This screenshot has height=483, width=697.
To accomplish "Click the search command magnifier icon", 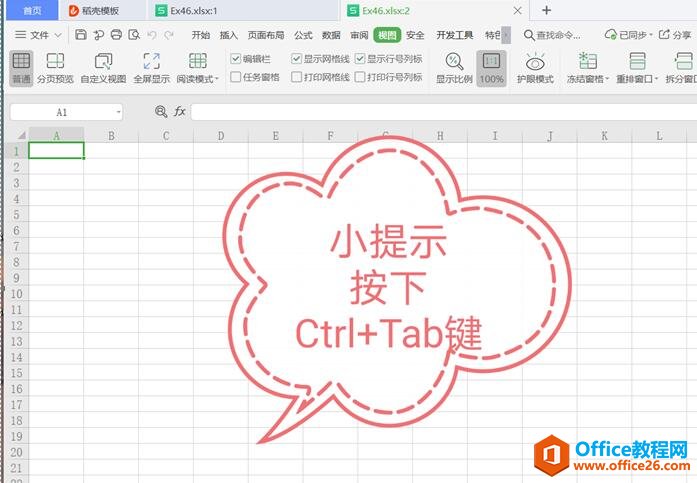I will 529,35.
